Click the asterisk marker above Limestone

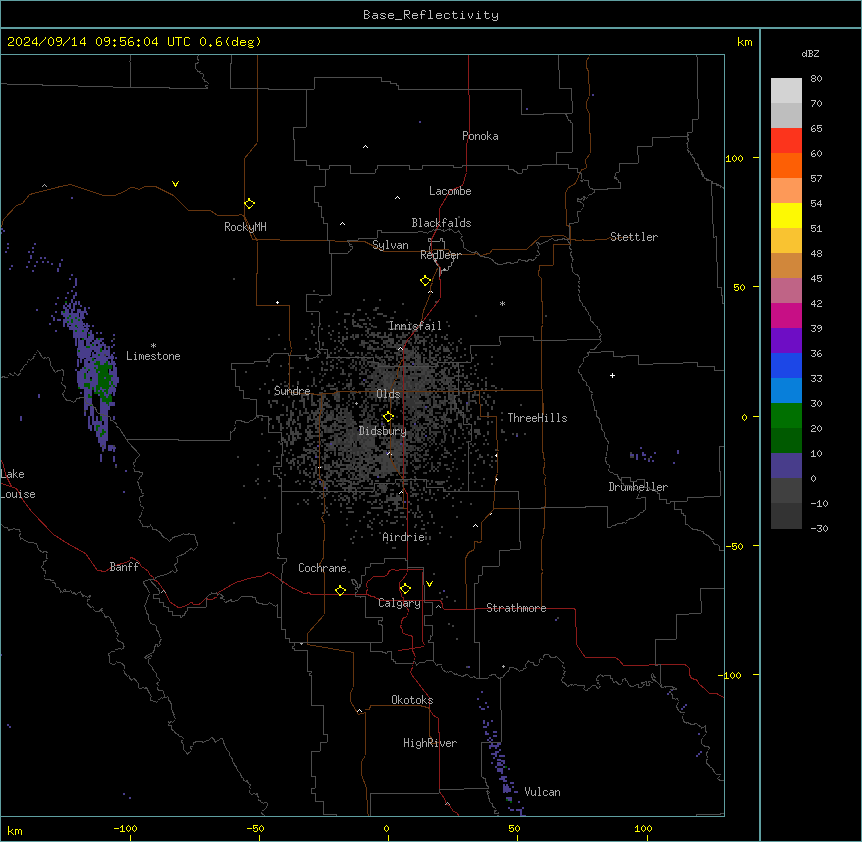pos(153,346)
